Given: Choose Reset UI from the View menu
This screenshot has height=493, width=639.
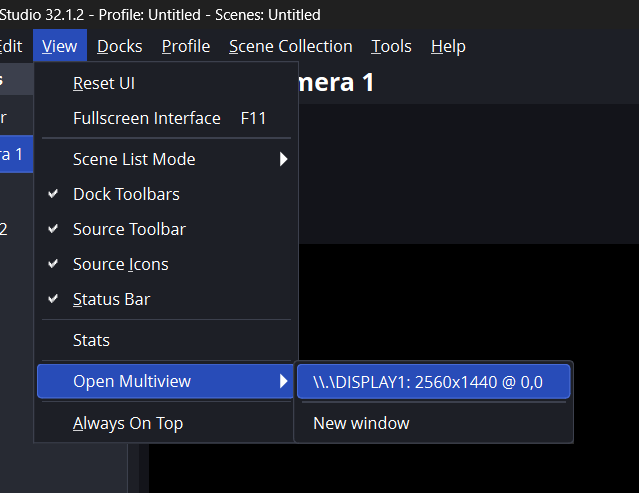Looking at the screenshot, I should [167, 83].
